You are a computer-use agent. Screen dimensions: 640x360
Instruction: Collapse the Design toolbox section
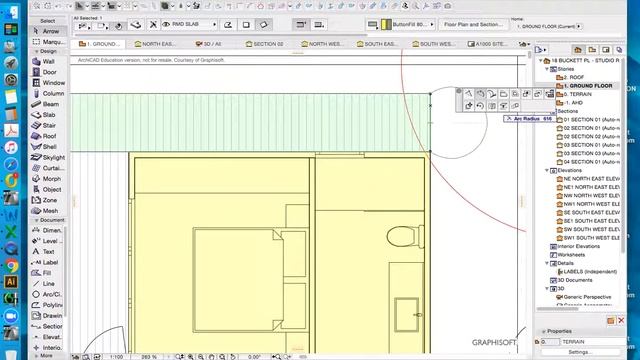(36, 51)
